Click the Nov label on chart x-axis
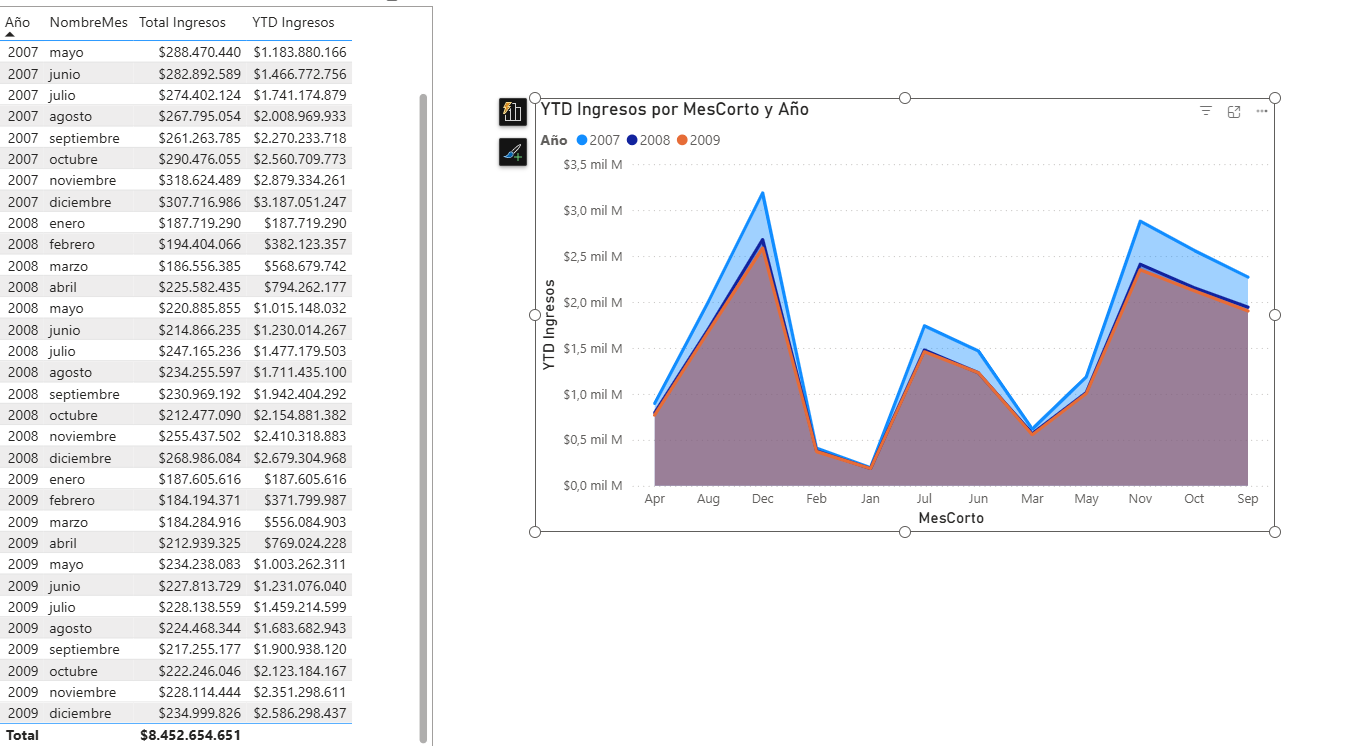 pyautogui.click(x=1140, y=498)
